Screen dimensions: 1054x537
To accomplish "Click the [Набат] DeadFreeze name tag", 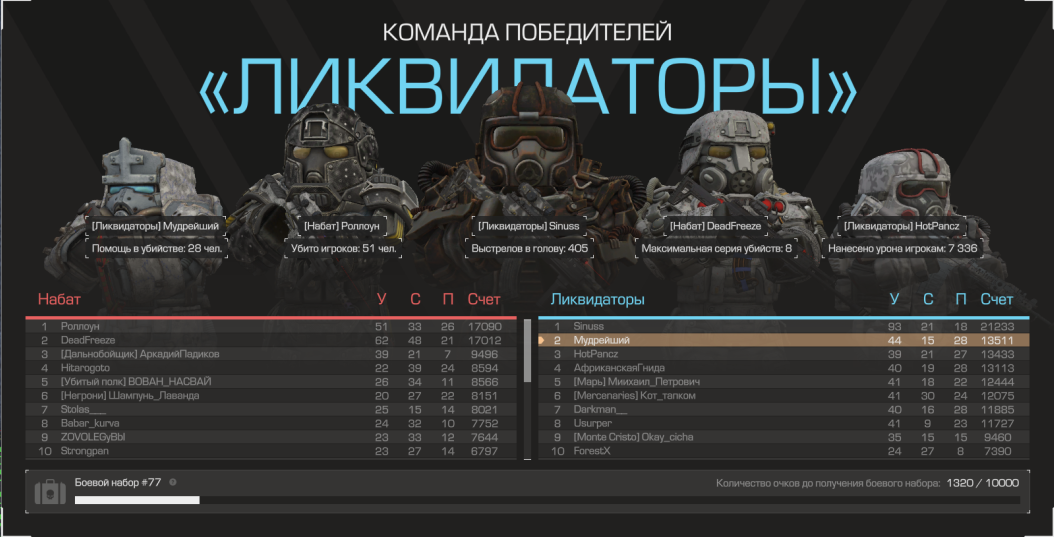I will 715,226.
